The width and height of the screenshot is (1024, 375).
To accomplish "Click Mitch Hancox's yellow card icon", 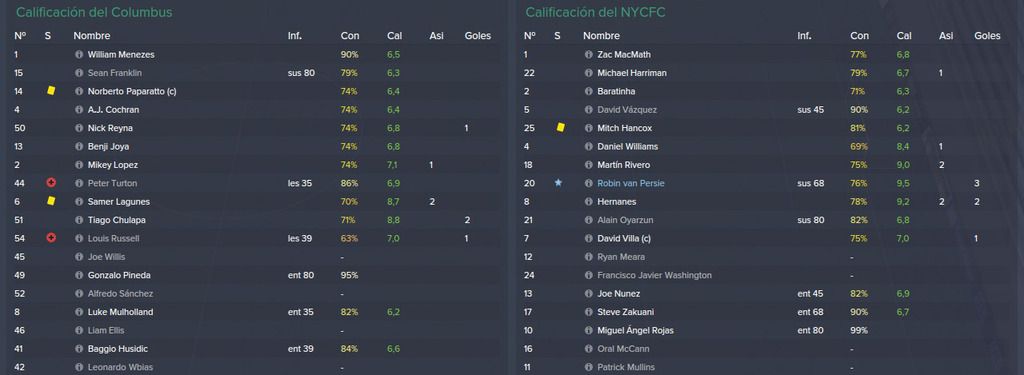I will (560, 128).
